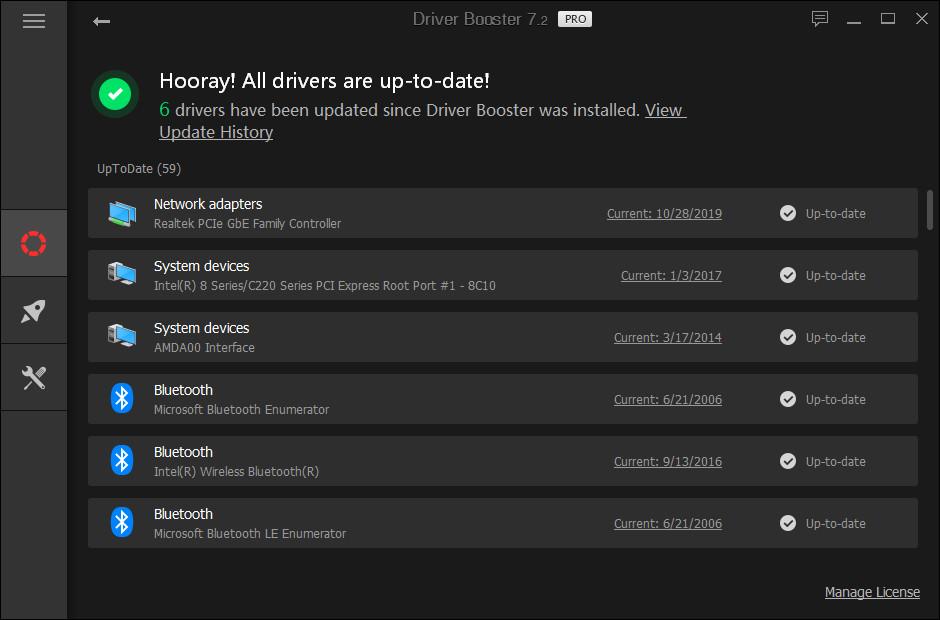Select AMDA00 Interface text
Viewport: 940px width, 620px height.
(x=204, y=348)
